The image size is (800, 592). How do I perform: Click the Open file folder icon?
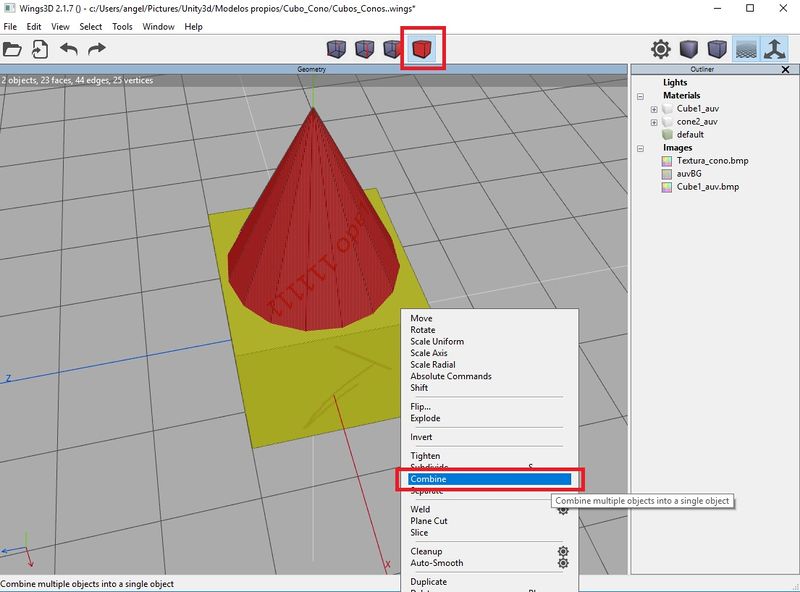click(x=12, y=50)
